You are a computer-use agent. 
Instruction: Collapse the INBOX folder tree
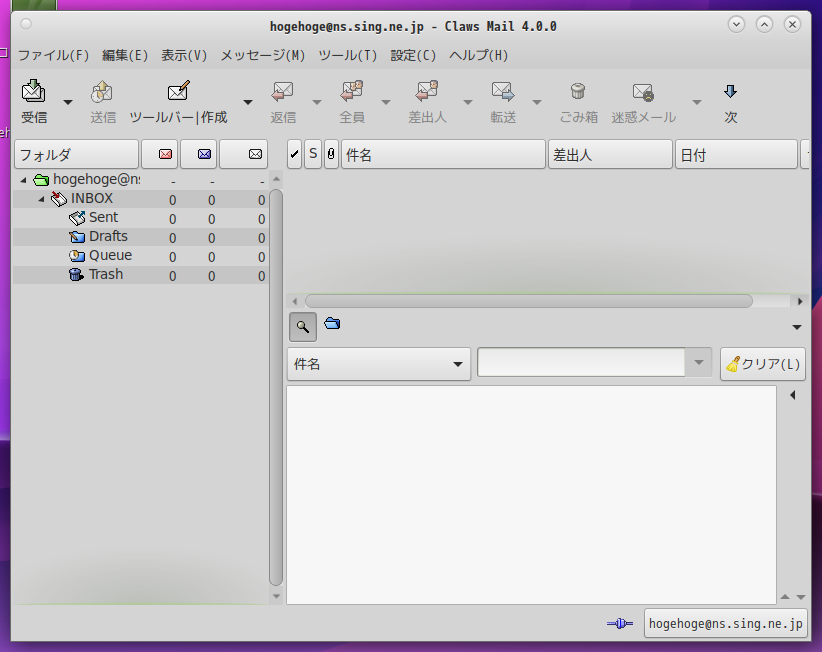click(41, 199)
